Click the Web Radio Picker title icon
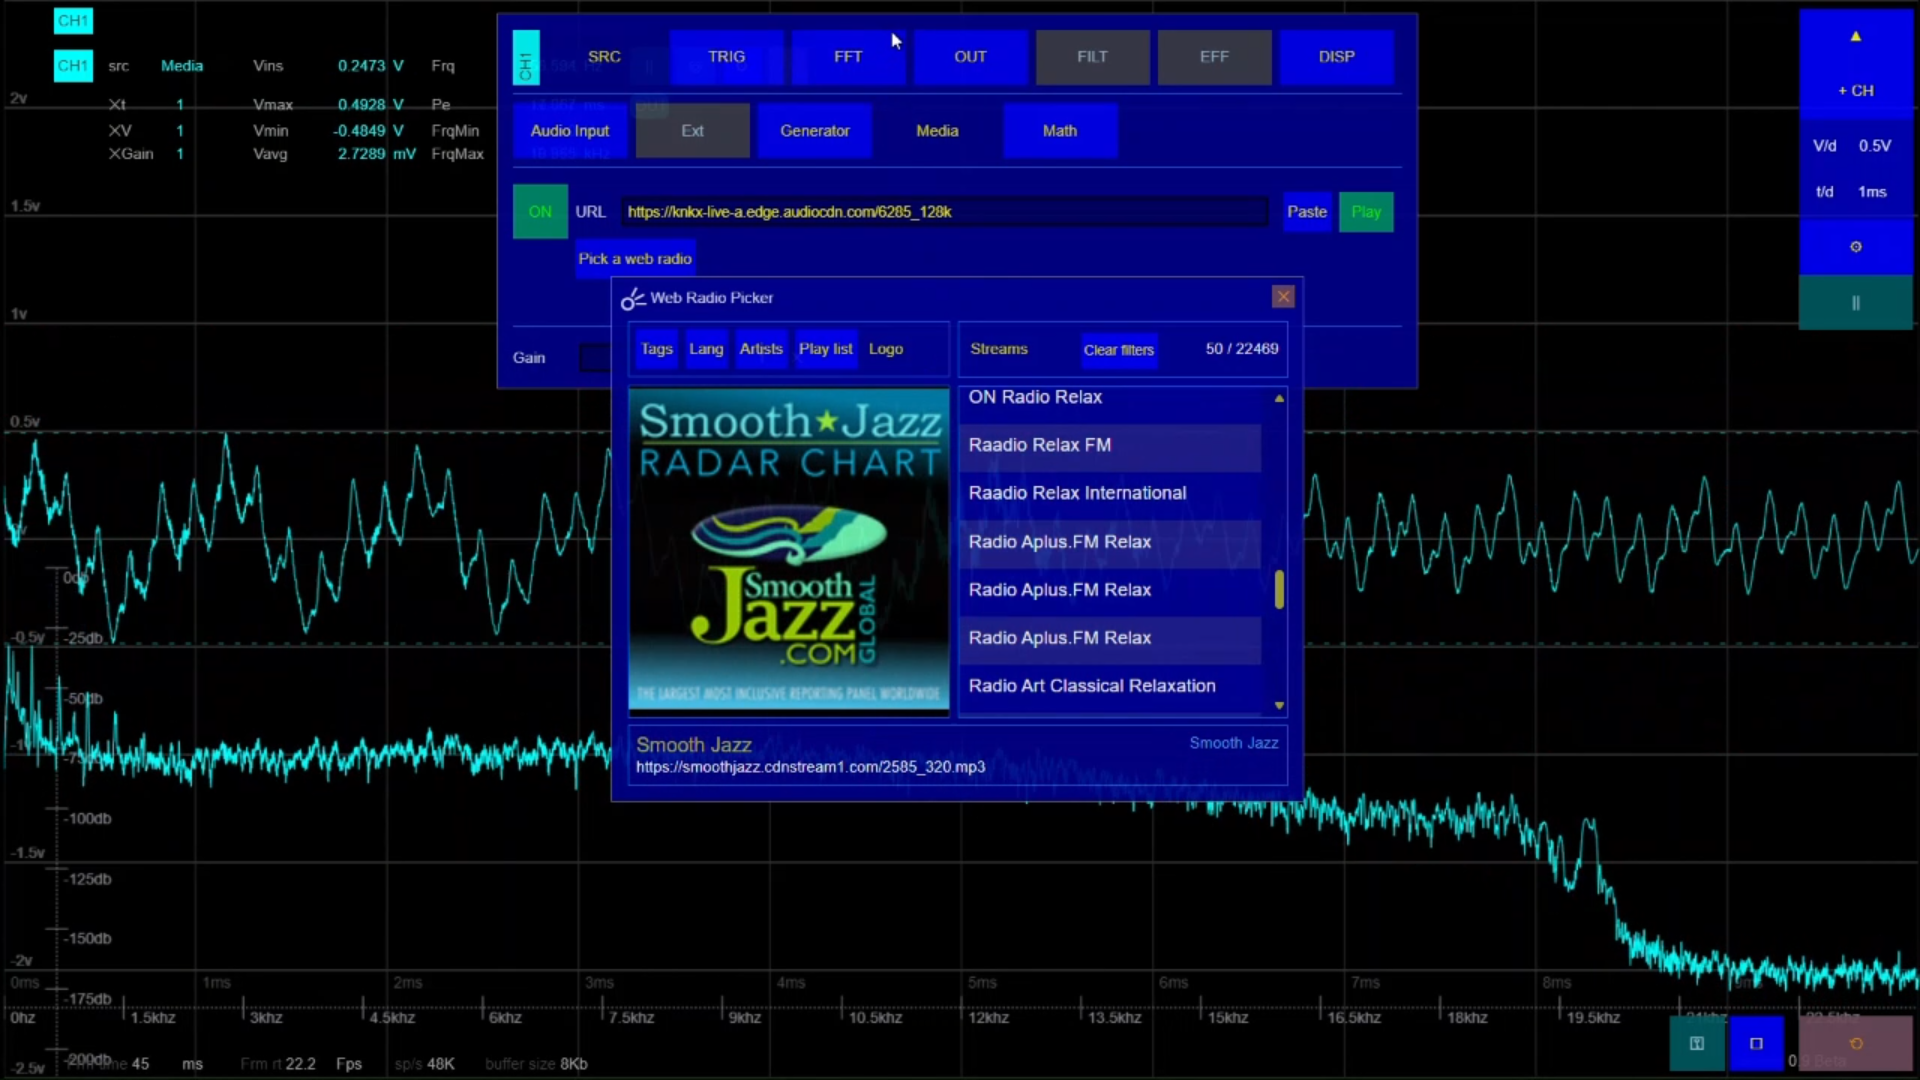 pos(632,298)
